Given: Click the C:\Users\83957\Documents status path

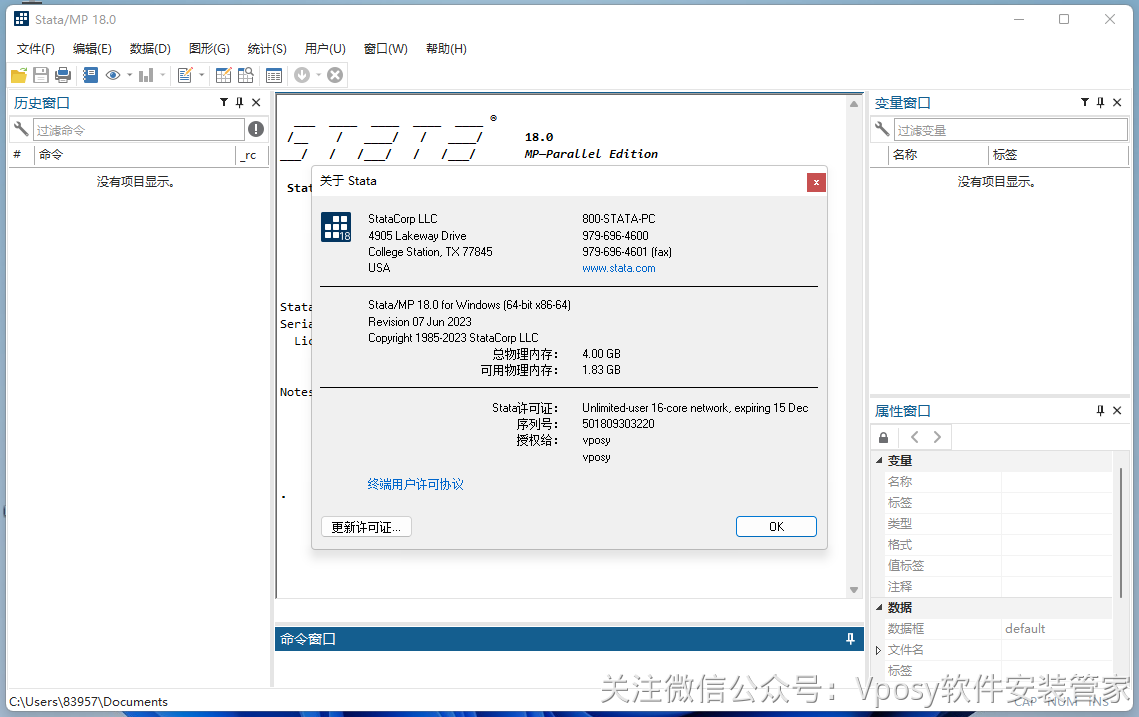Looking at the screenshot, I should click(89, 702).
